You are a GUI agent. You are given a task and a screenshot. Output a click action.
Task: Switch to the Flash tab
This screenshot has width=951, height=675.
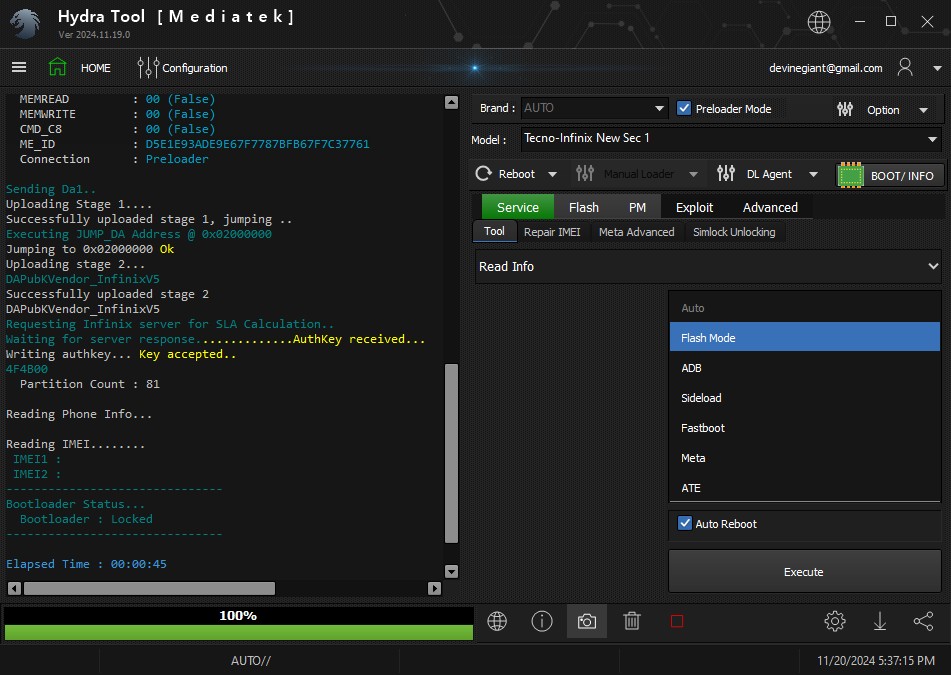click(583, 207)
